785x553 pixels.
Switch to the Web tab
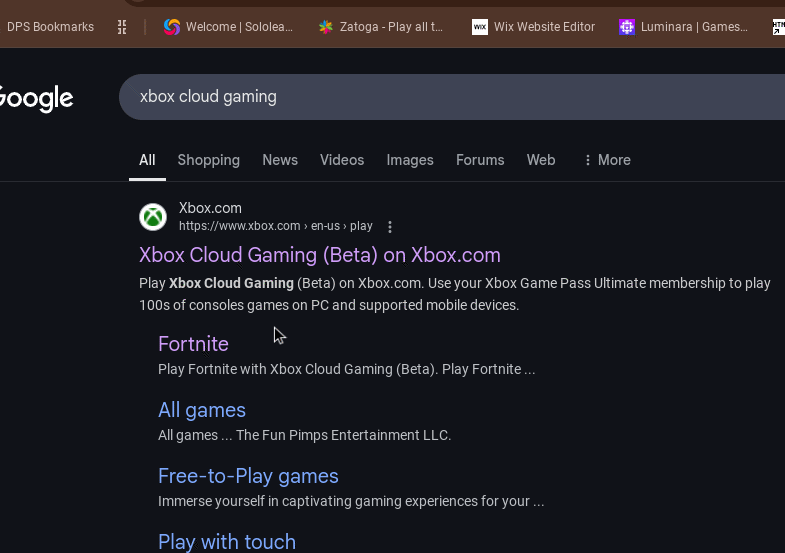click(x=541, y=160)
